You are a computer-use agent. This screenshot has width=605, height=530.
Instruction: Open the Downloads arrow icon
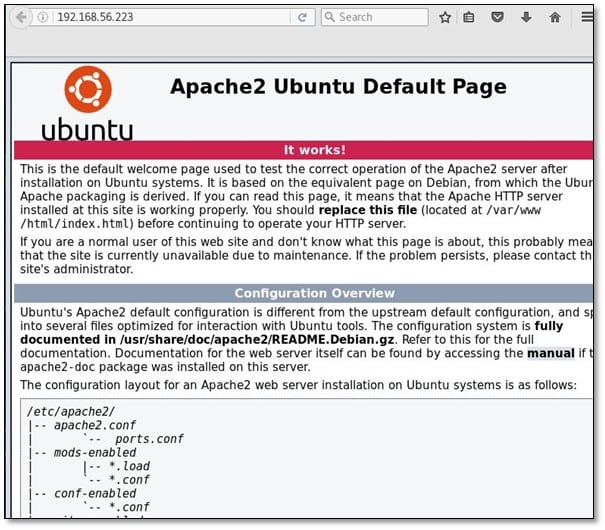click(x=525, y=17)
